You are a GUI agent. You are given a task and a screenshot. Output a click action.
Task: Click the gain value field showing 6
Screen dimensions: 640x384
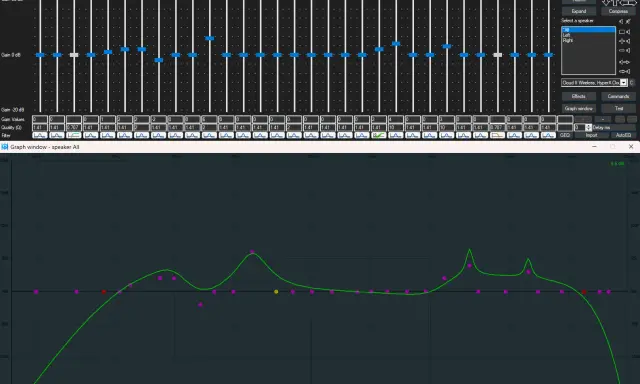click(x=209, y=119)
